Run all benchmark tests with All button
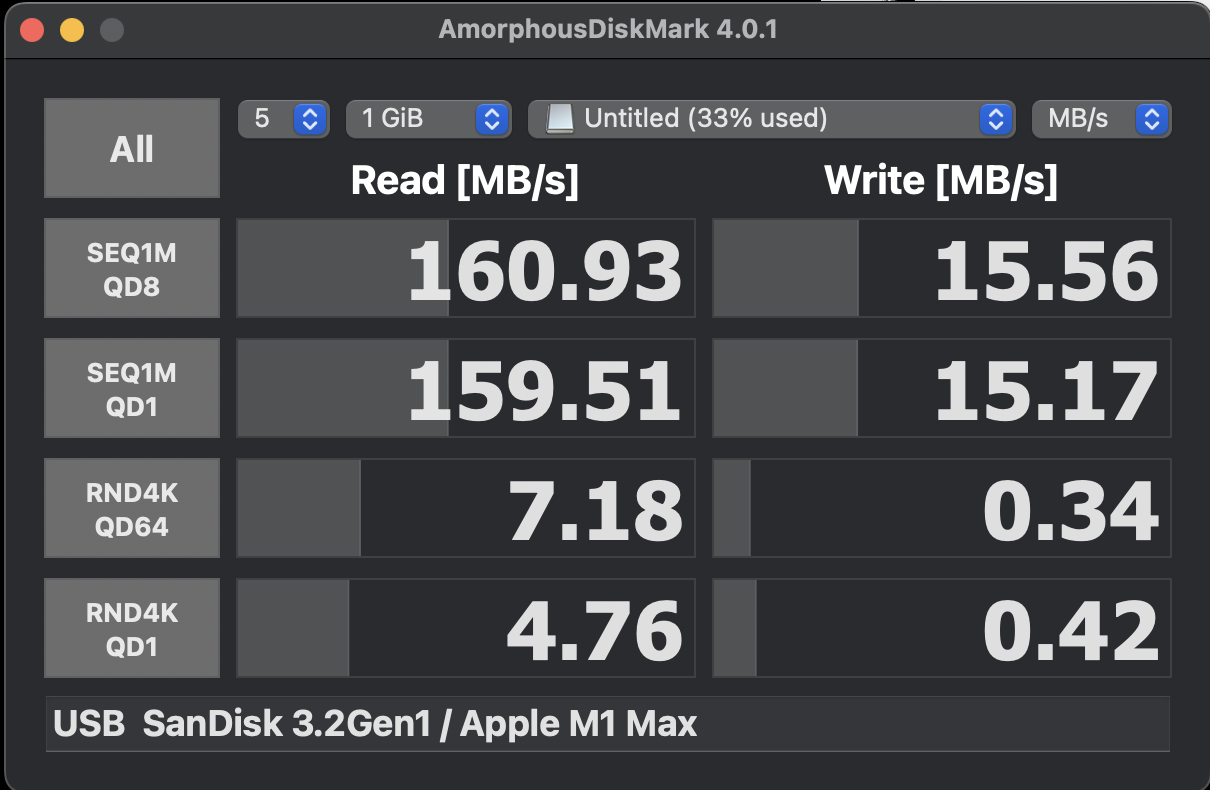1210x790 pixels. (131, 148)
